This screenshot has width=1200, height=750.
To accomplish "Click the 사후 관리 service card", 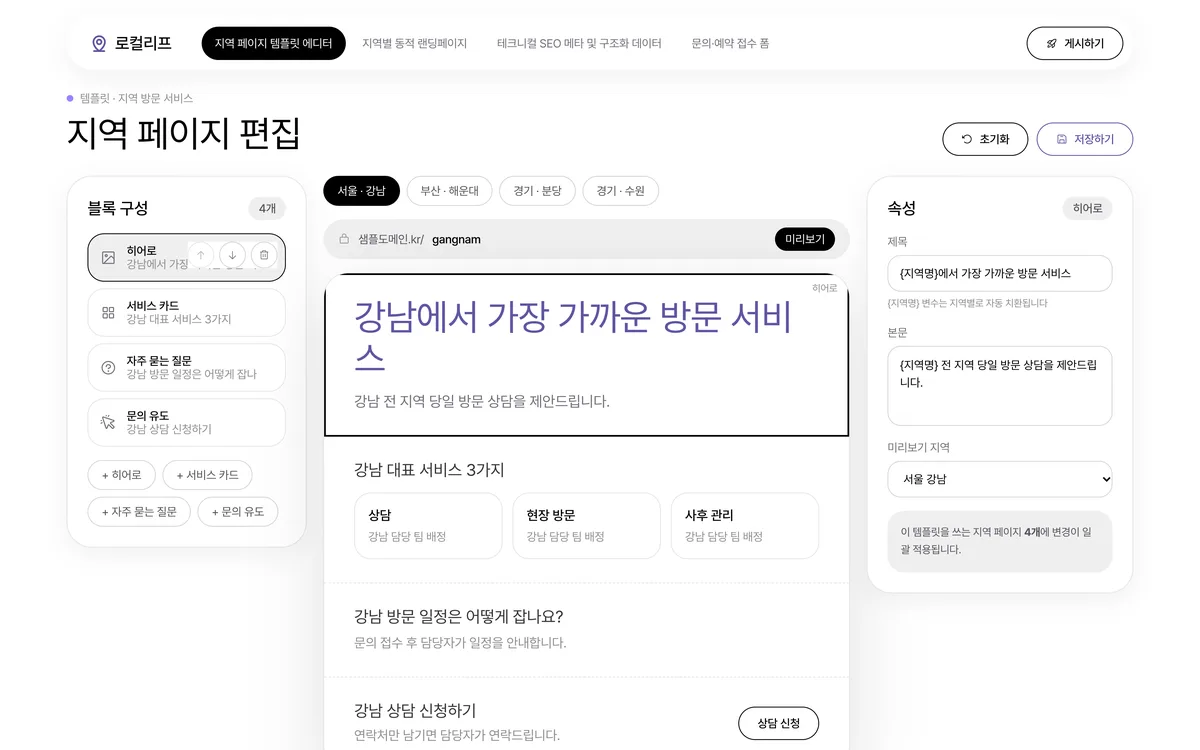I will 745,525.
